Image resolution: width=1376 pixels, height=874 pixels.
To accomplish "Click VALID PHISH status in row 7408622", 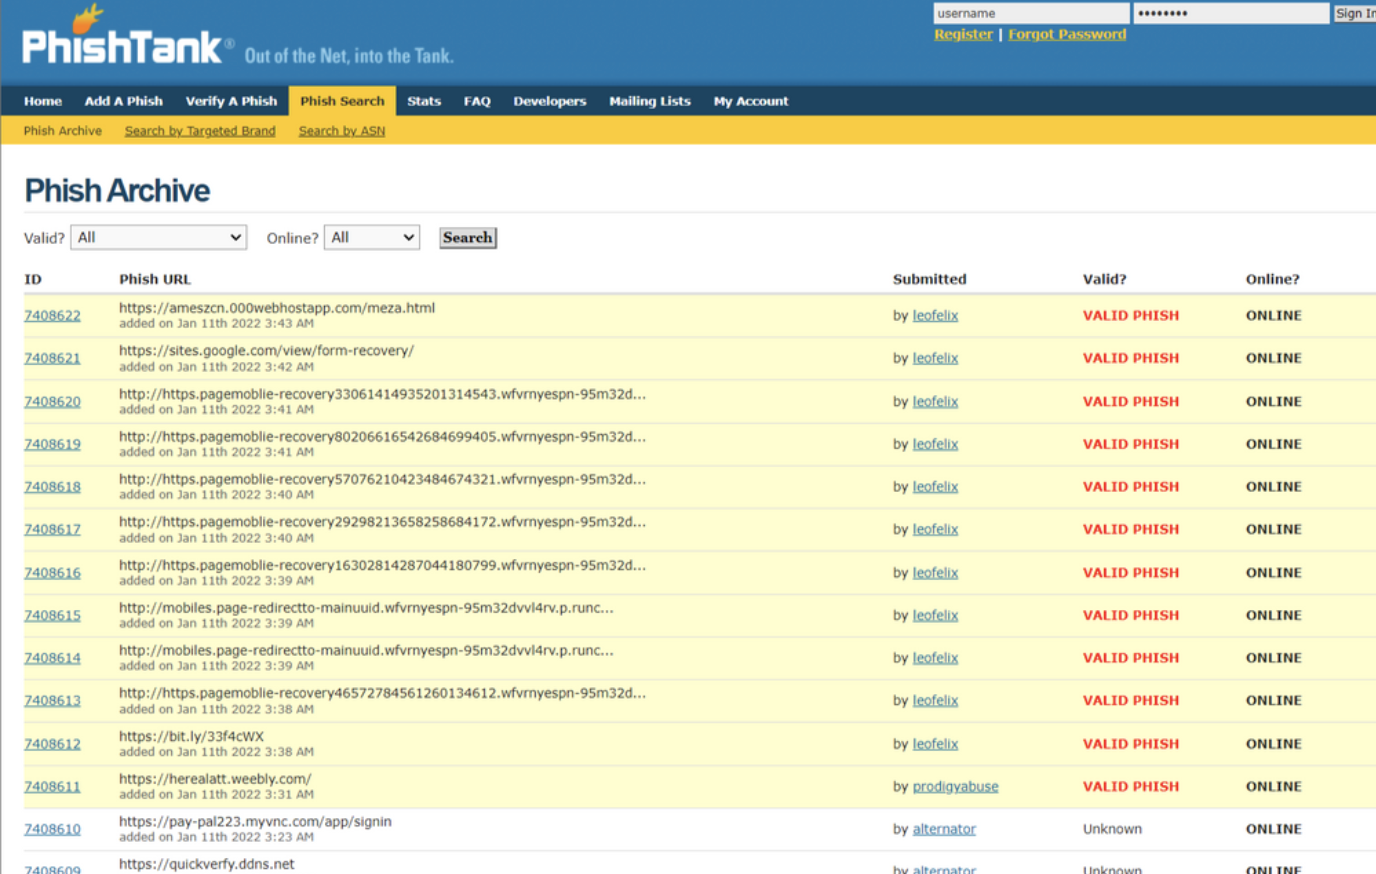I will pos(1131,315).
